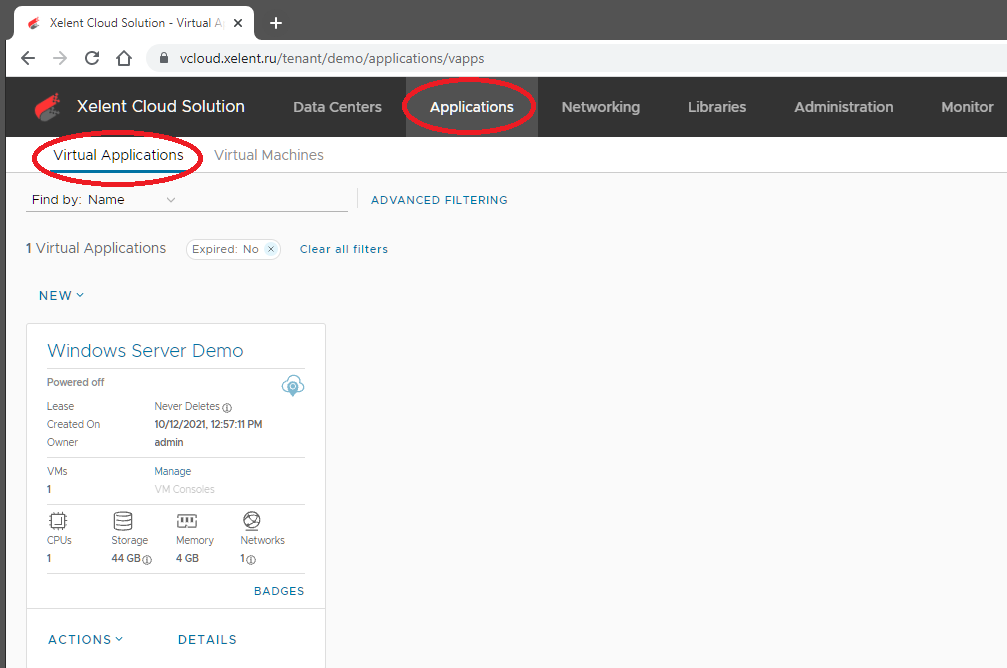Open DETAILS of Windows Server Demo
Viewport: 1007px width, 668px height.
pos(207,640)
